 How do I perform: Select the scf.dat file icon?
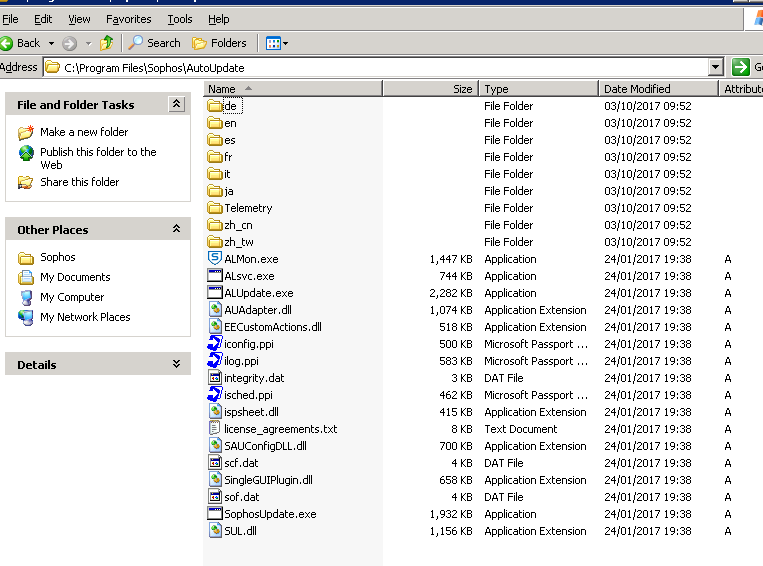pos(215,462)
